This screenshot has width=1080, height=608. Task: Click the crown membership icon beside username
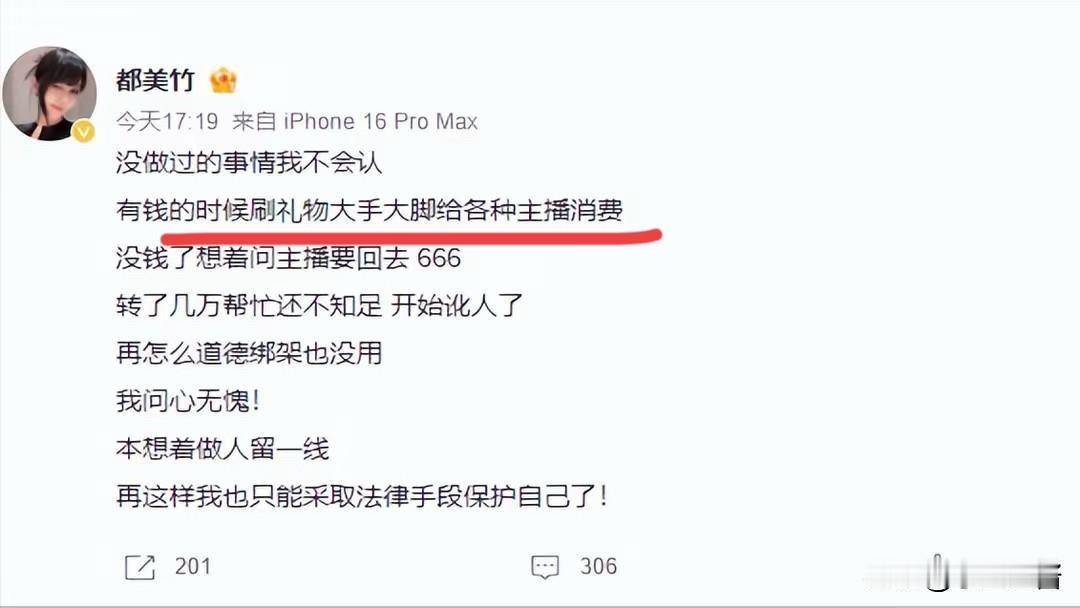223,81
